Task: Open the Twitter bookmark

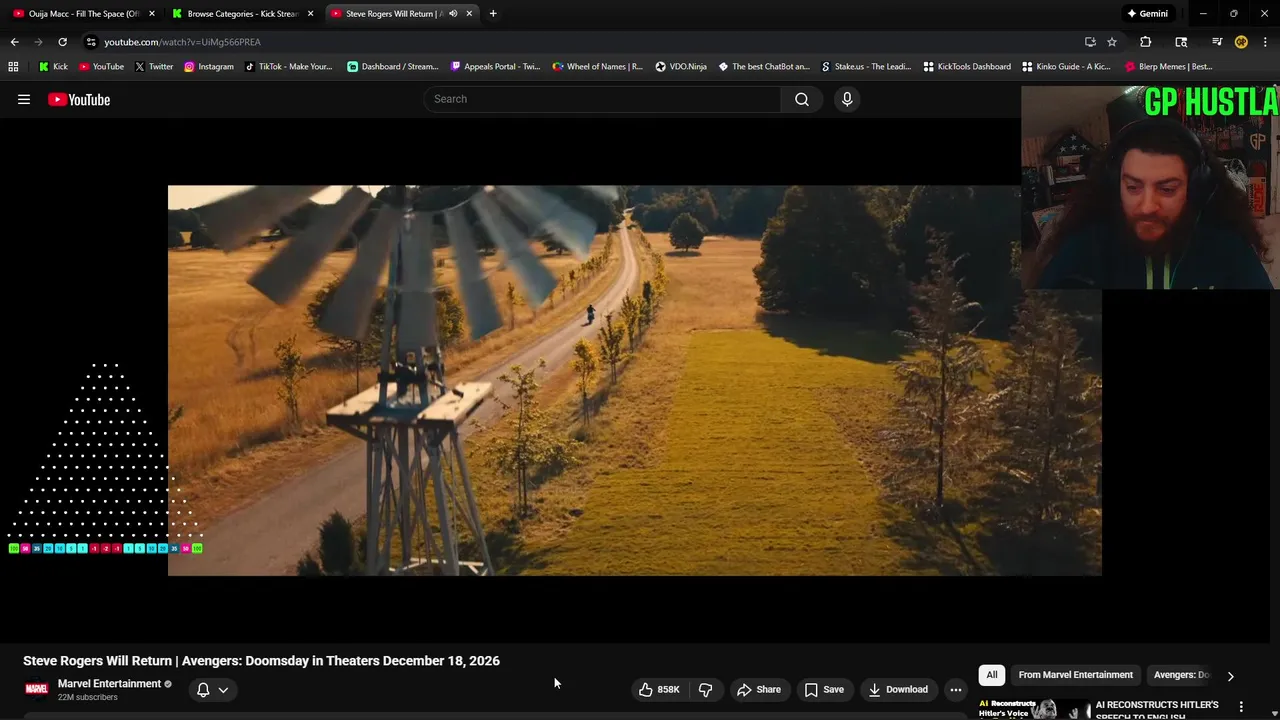Action: click(x=154, y=67)
